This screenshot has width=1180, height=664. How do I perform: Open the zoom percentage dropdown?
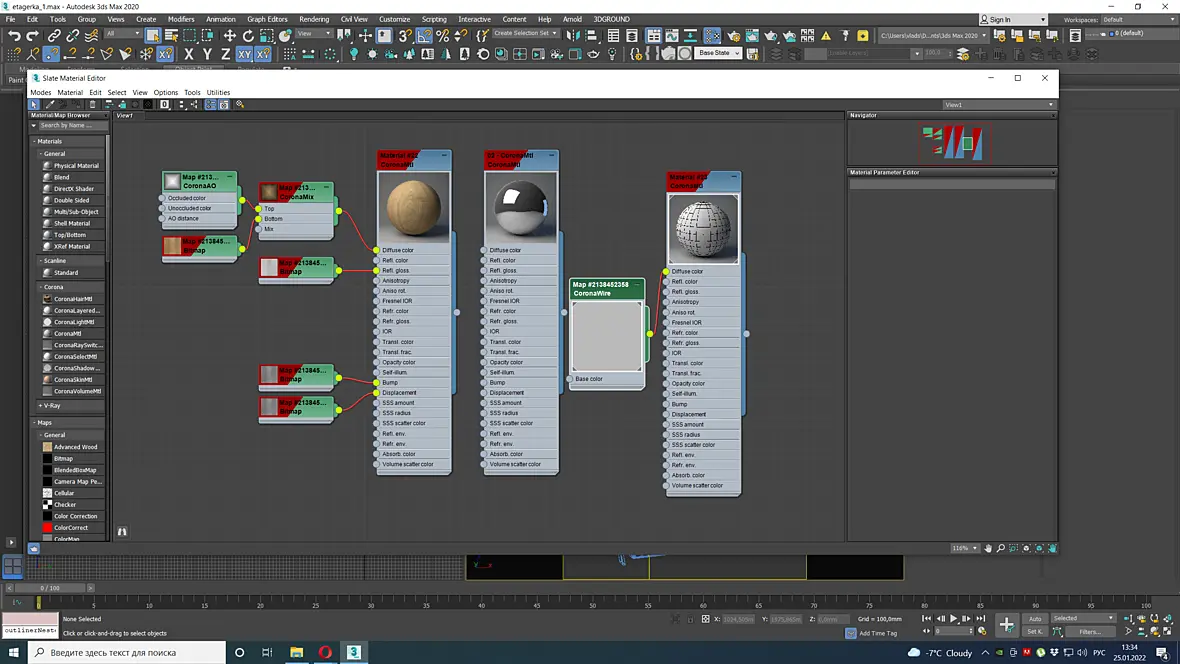pyautogui.click(x=965, y=549)
